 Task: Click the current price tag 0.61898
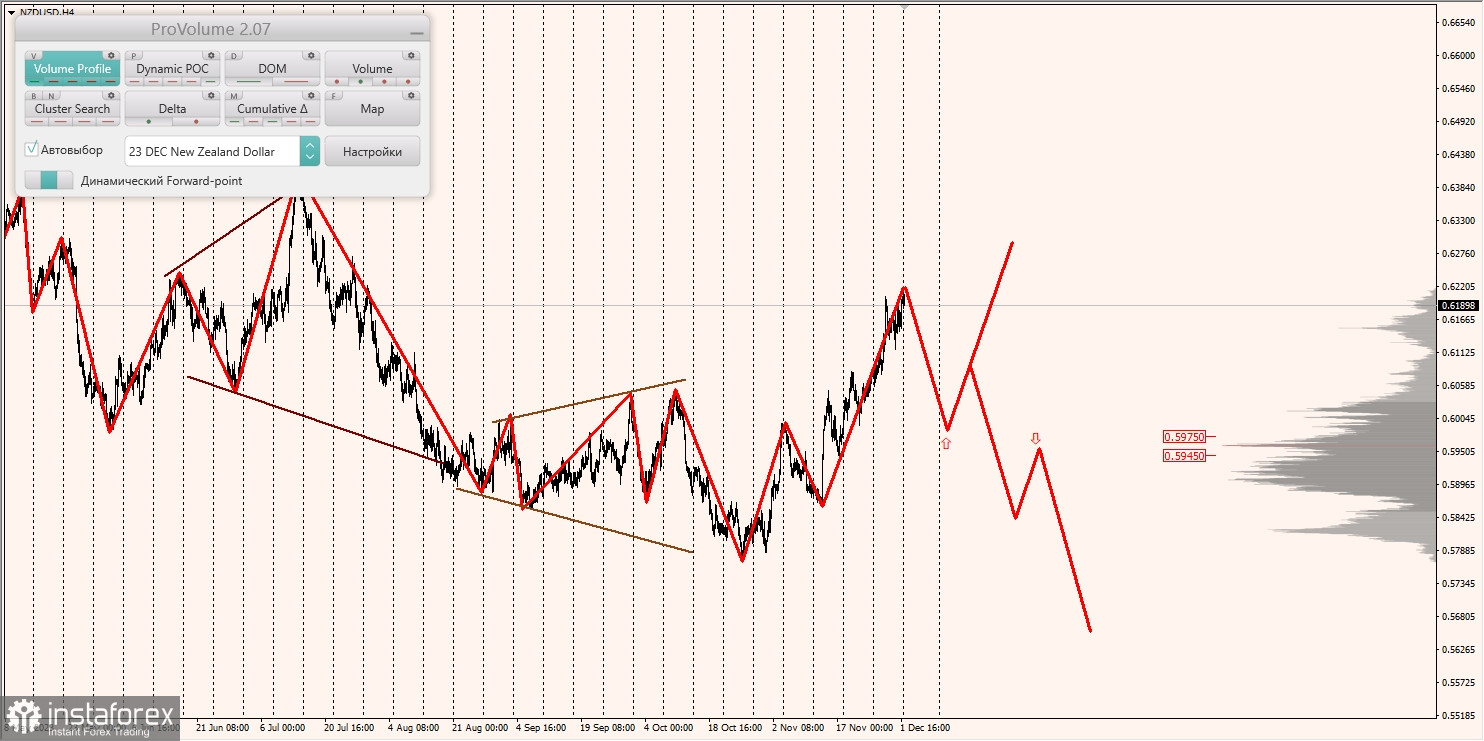pyautogui.click(x=1459, y=305)
